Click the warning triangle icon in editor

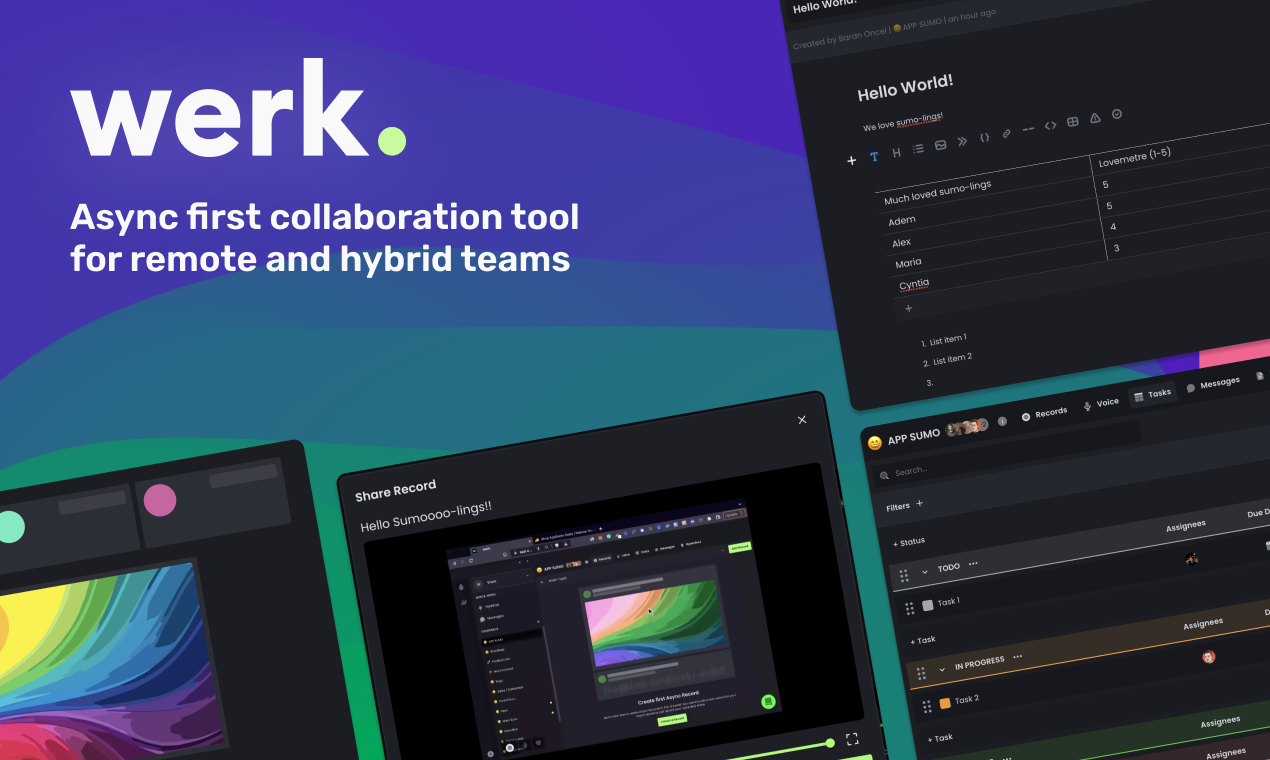point(1095,118)
